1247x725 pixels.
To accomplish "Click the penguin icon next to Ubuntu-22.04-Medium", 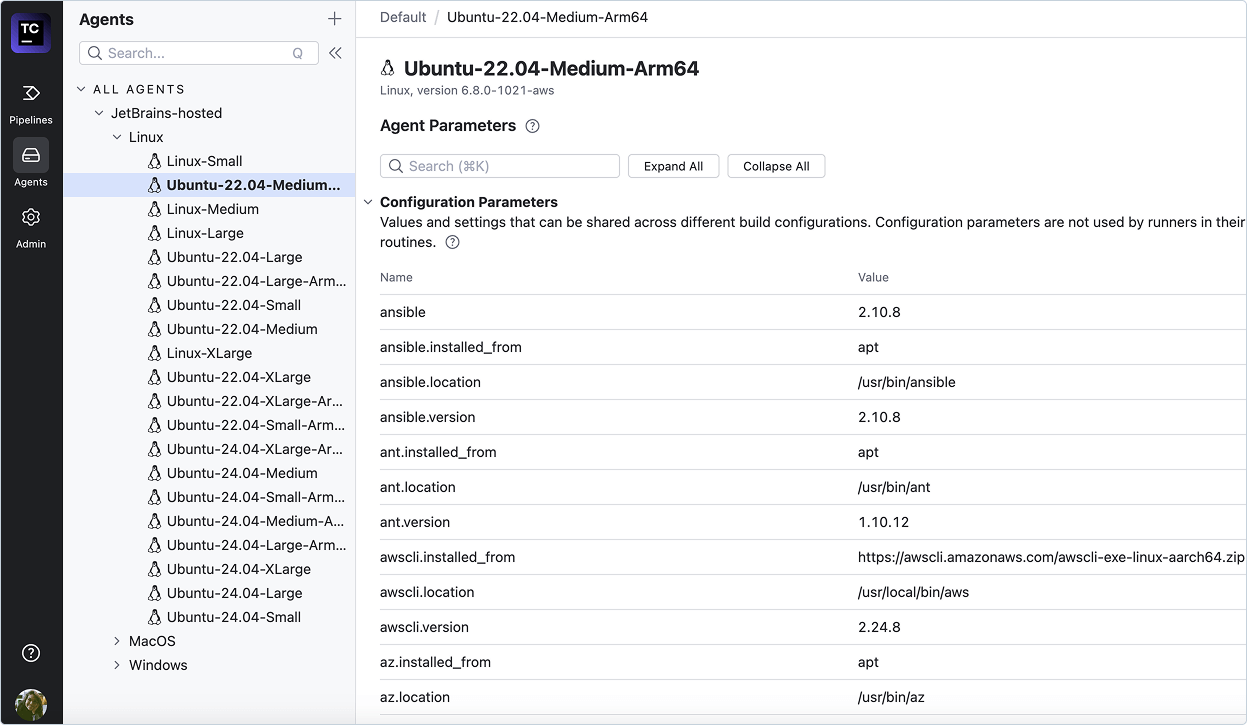I will (x=154, y=329).
